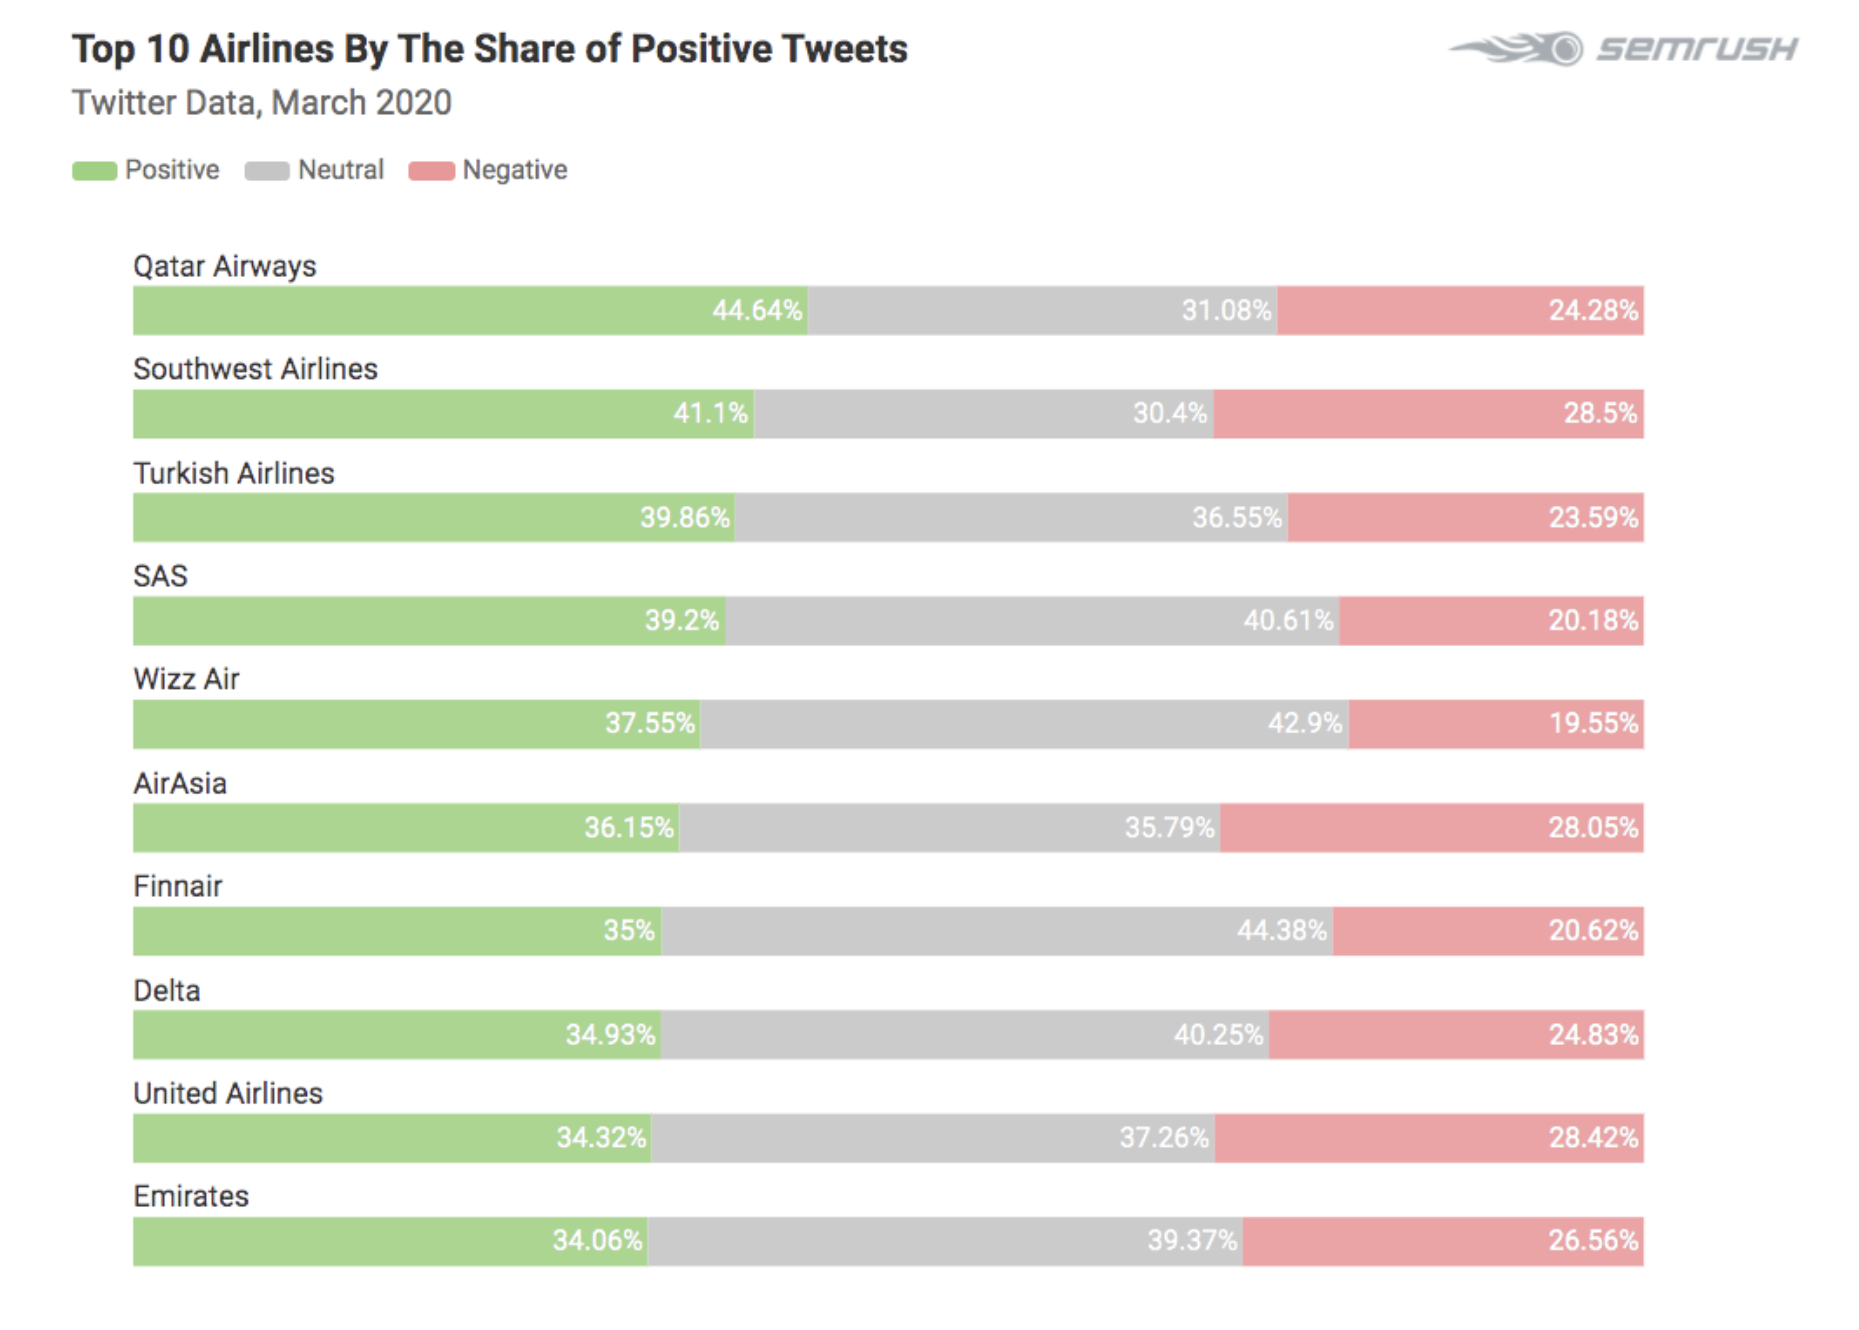
Task: Select Qatar Airways positive 44.64% bar segment
Action: [470, 311]
